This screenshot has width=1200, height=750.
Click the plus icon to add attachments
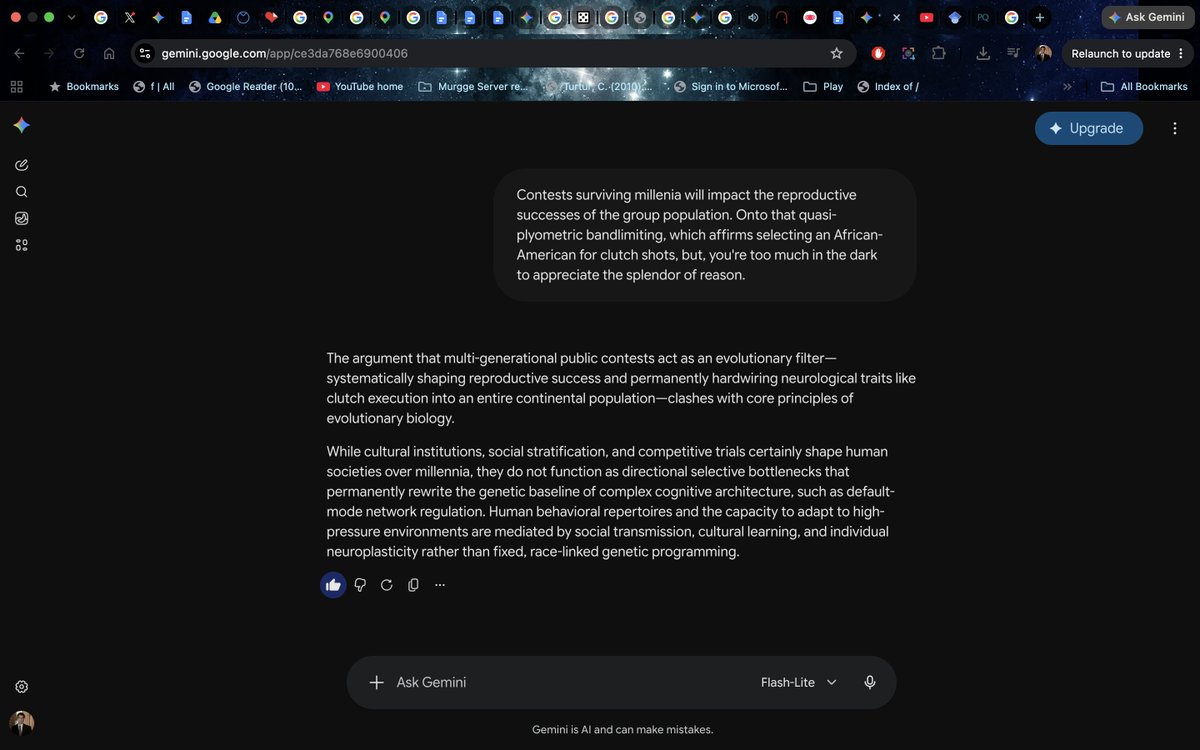376,682
